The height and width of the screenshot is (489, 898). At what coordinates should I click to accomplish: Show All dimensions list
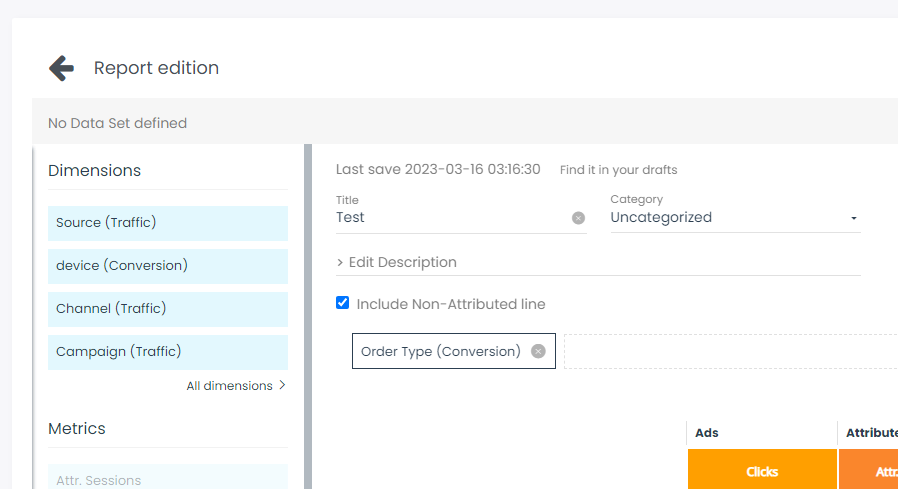pyautogui.click(x=236, y=385)
